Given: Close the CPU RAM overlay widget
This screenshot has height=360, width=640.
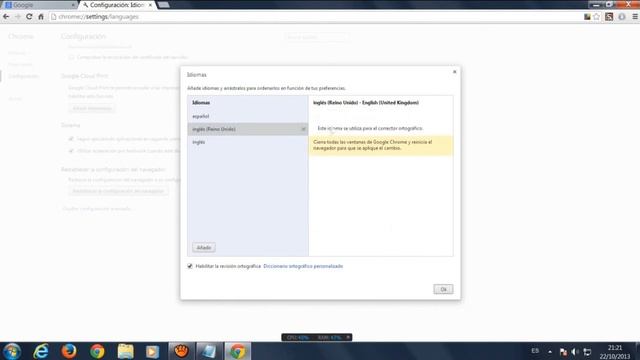Looking at the screenshot, I should tap(348, 337).
